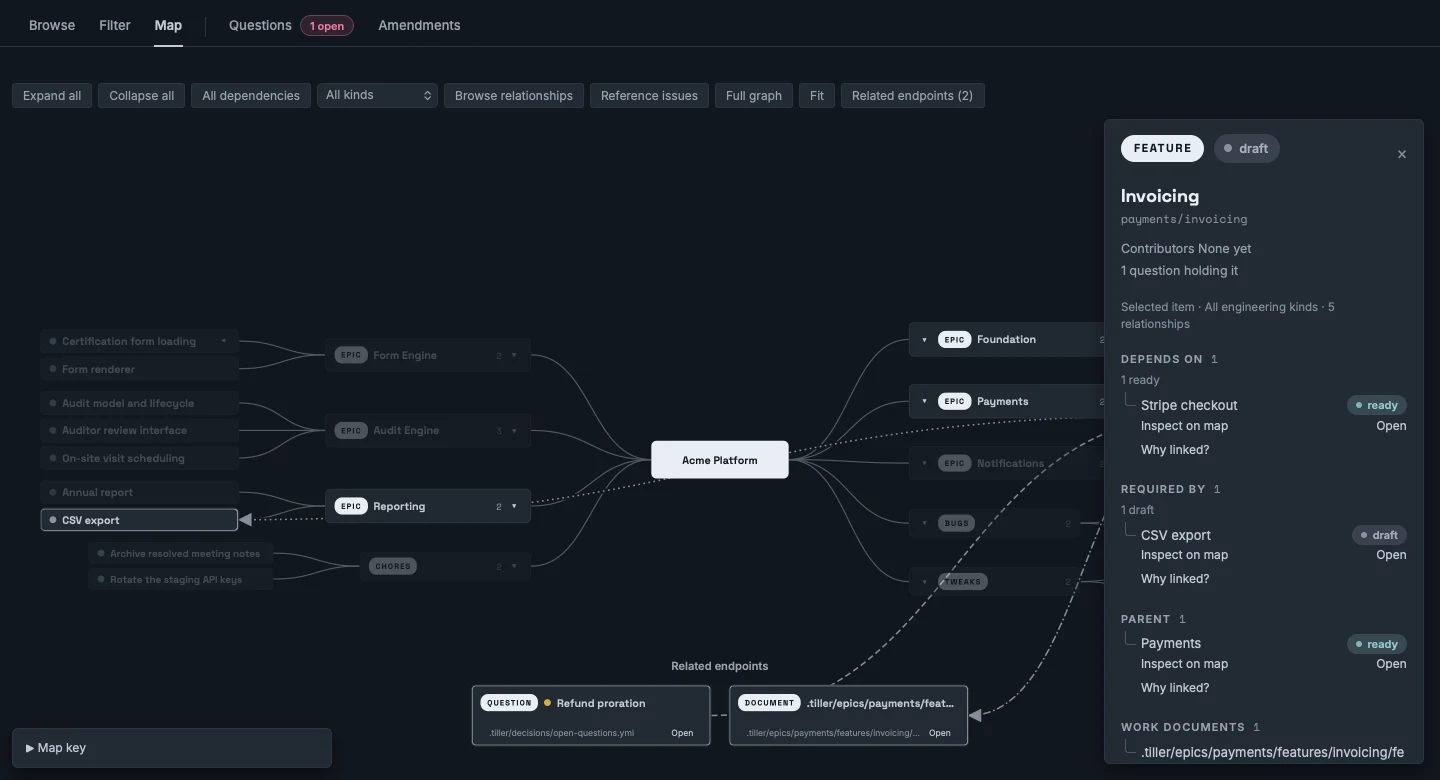Viewport: 1440px width, 780px height.
Task: Switch to the Filter tab
Action: pos(115,25)
